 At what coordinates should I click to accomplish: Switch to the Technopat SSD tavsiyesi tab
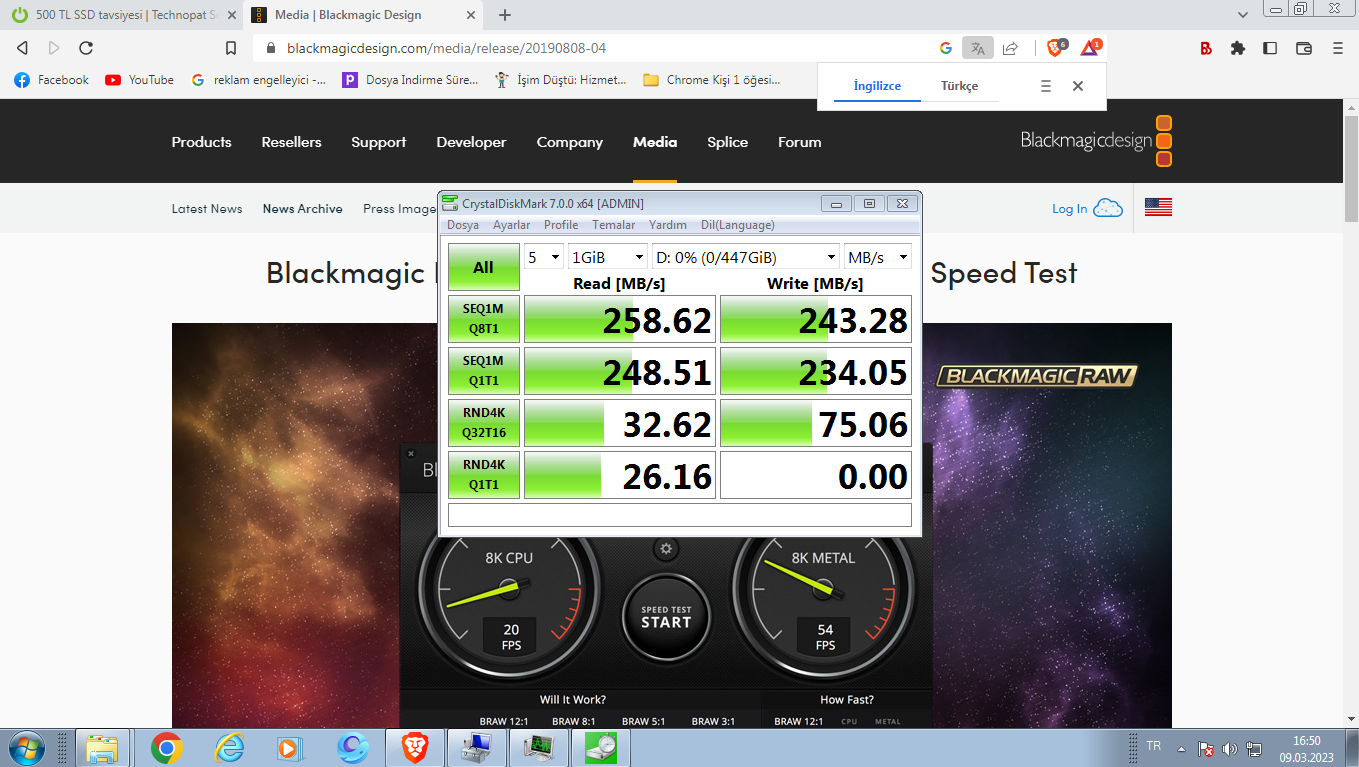coord(120,15)
